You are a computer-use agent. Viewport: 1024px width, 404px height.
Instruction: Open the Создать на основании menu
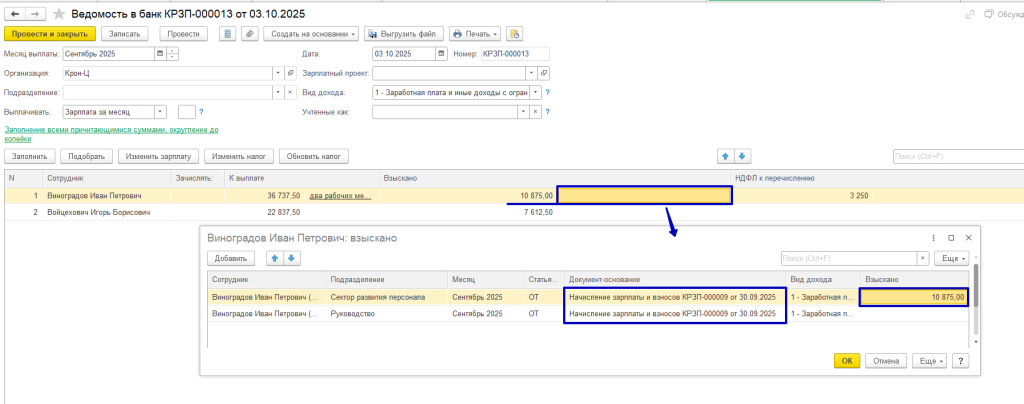(313, 33)
